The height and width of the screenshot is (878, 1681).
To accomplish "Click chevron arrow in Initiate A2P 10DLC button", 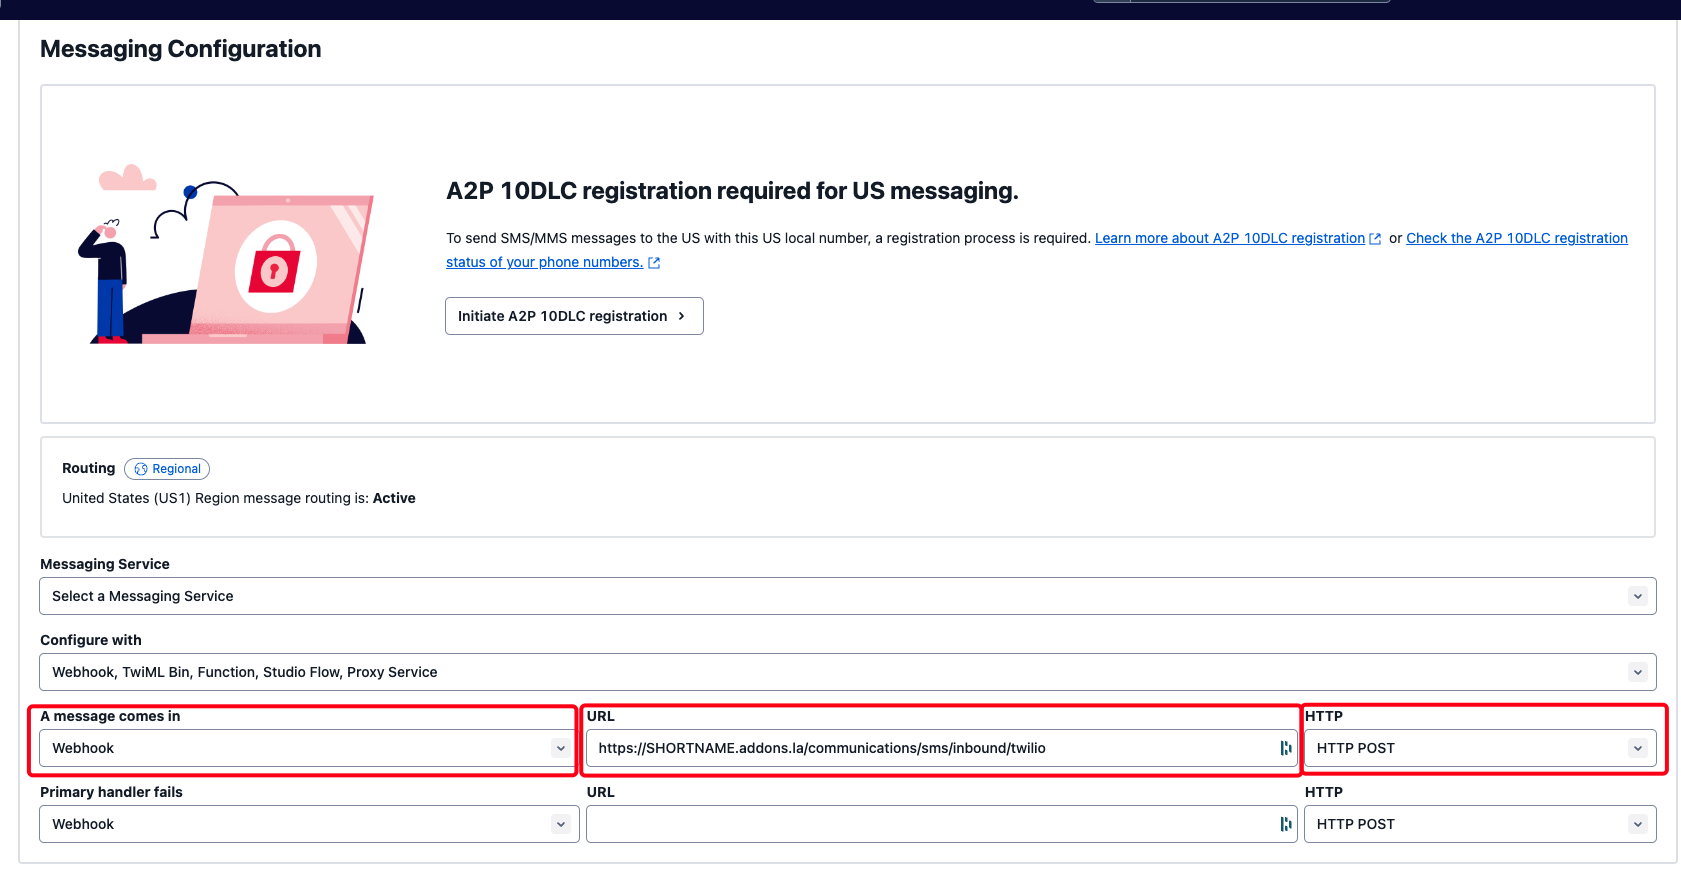I will tap(682, 316).
